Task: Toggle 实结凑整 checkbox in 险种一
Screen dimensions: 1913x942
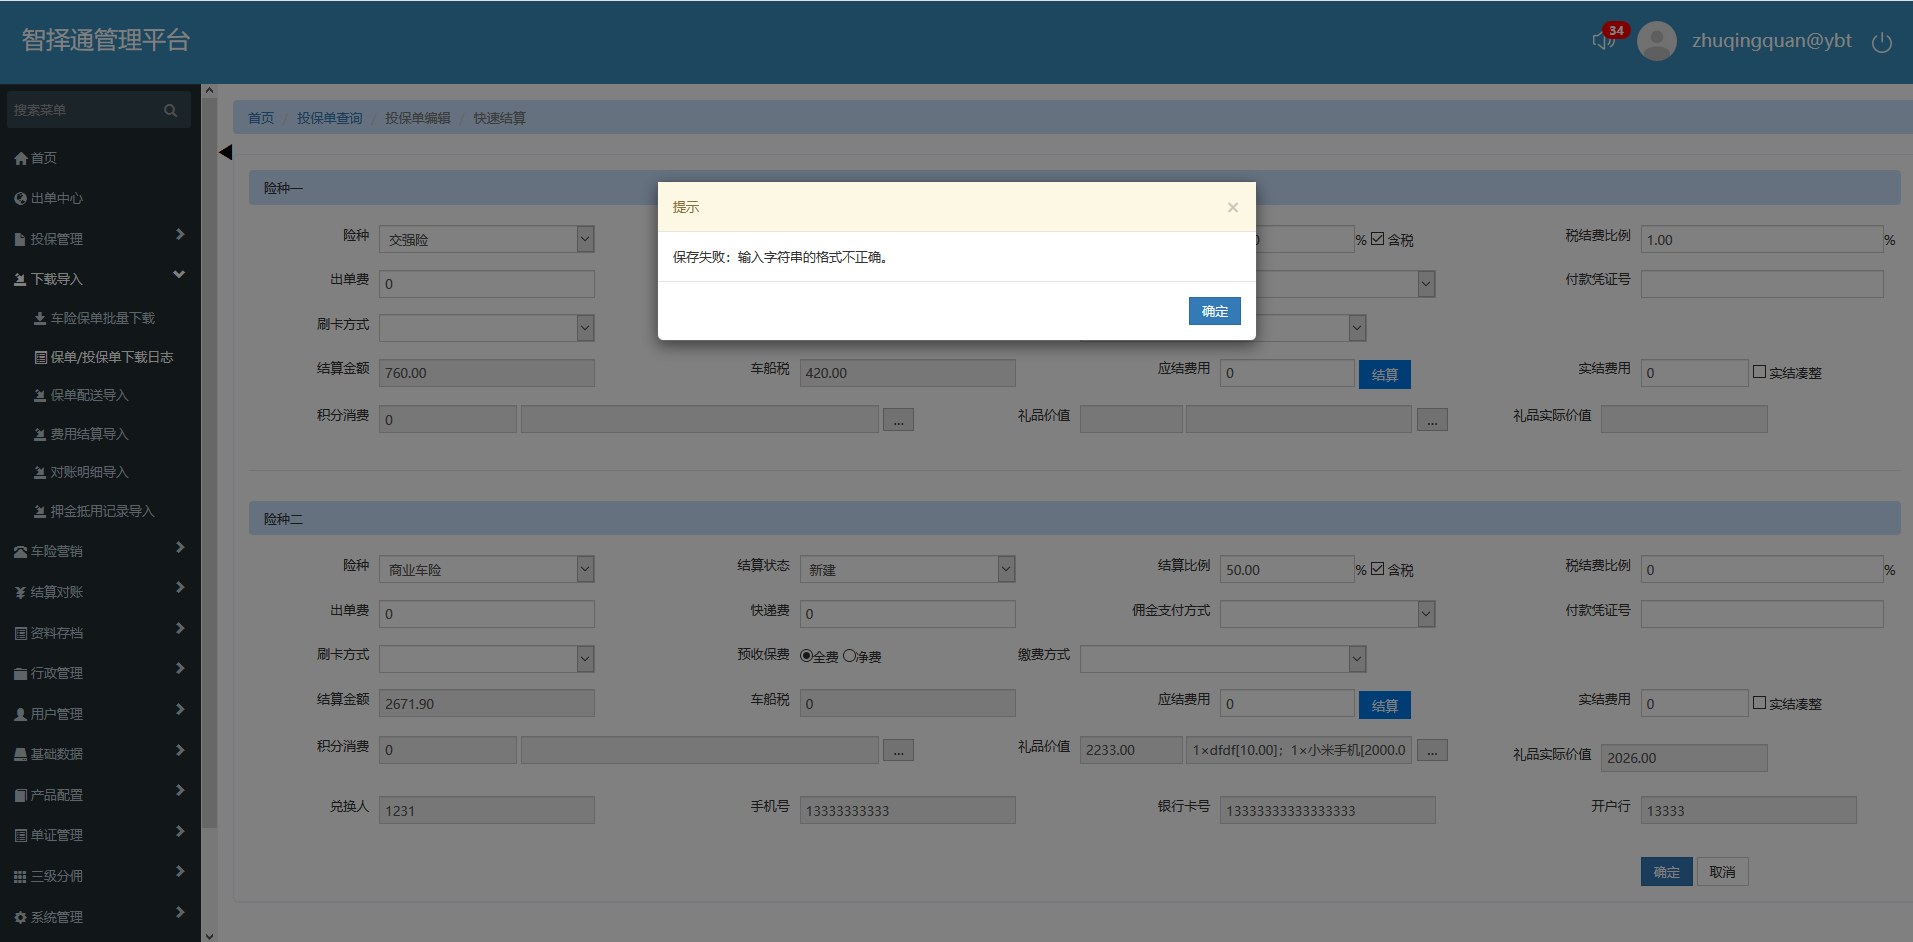Action: [x=1759, y=372]
